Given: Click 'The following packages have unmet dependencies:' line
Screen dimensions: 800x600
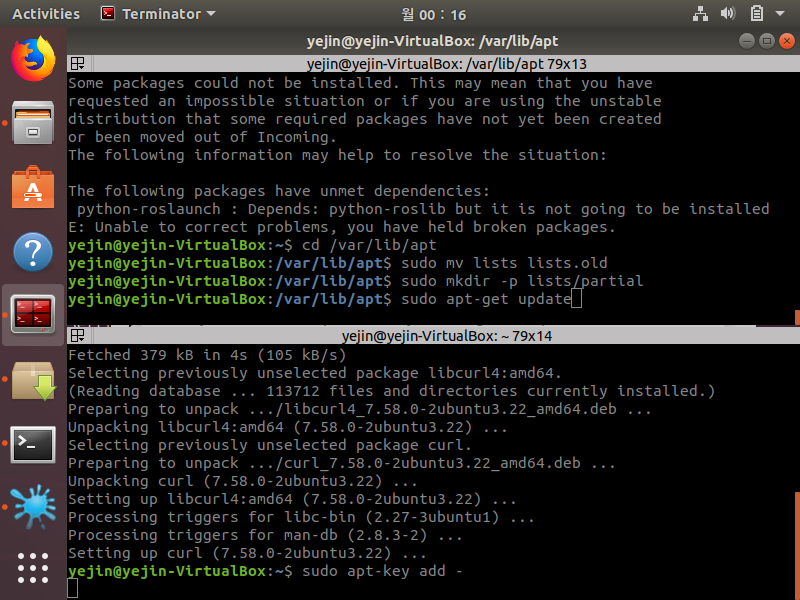Looking at the screenshot, I should click(279, 191).
